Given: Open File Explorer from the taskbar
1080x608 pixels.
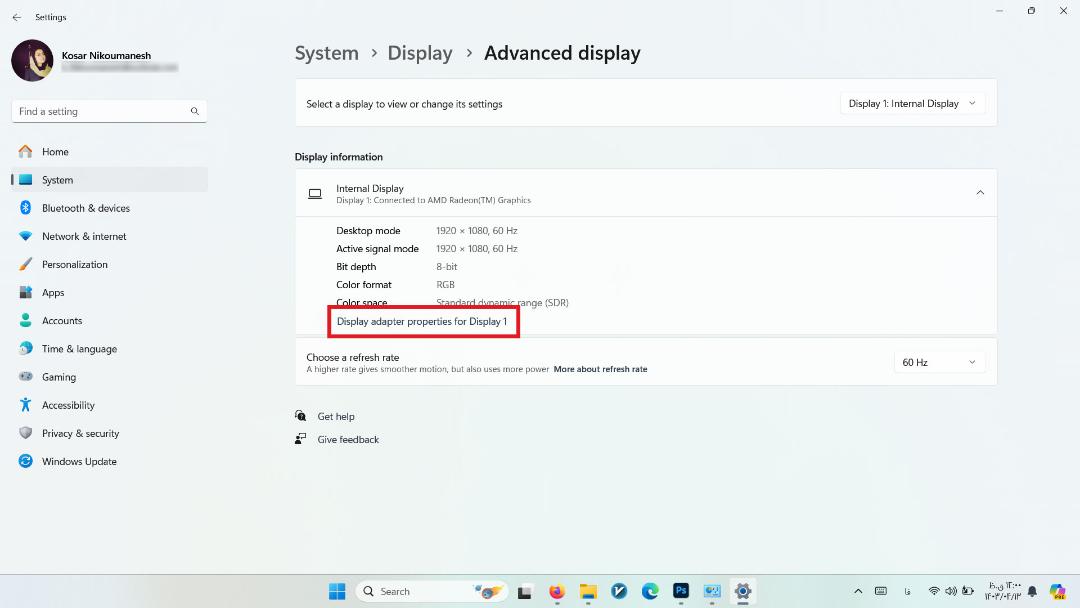Looking at the screenshot, I should click(588, 591).
